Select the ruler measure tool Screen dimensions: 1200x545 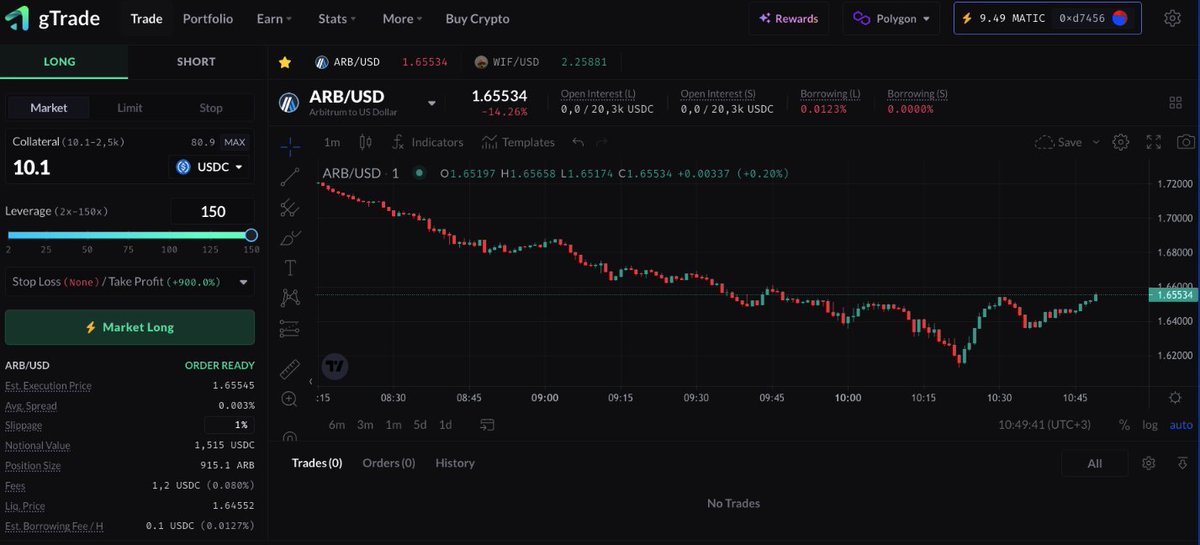pyautogui.click(x=290, y=369)
